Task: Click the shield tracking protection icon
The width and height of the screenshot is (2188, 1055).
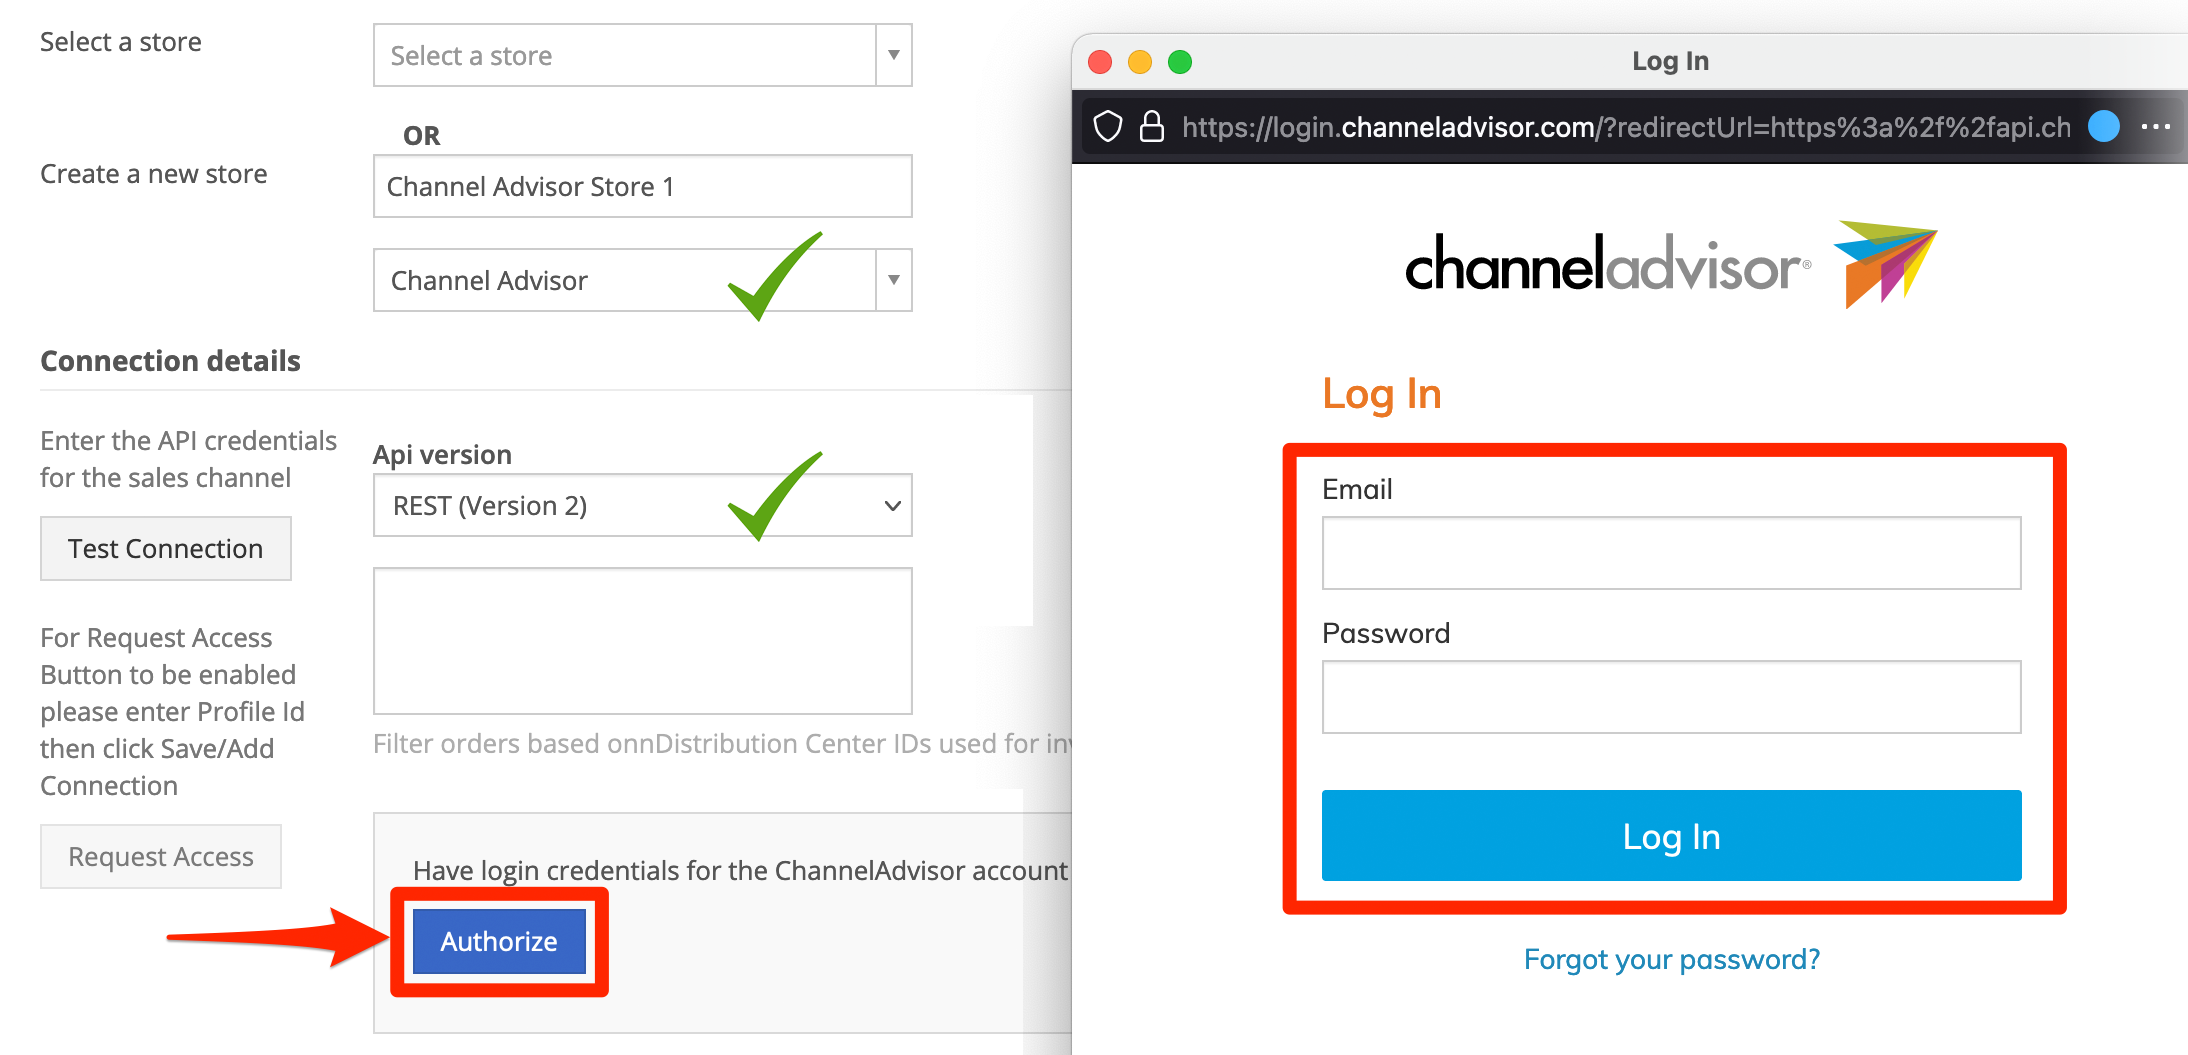Action: pos(1108,127)
